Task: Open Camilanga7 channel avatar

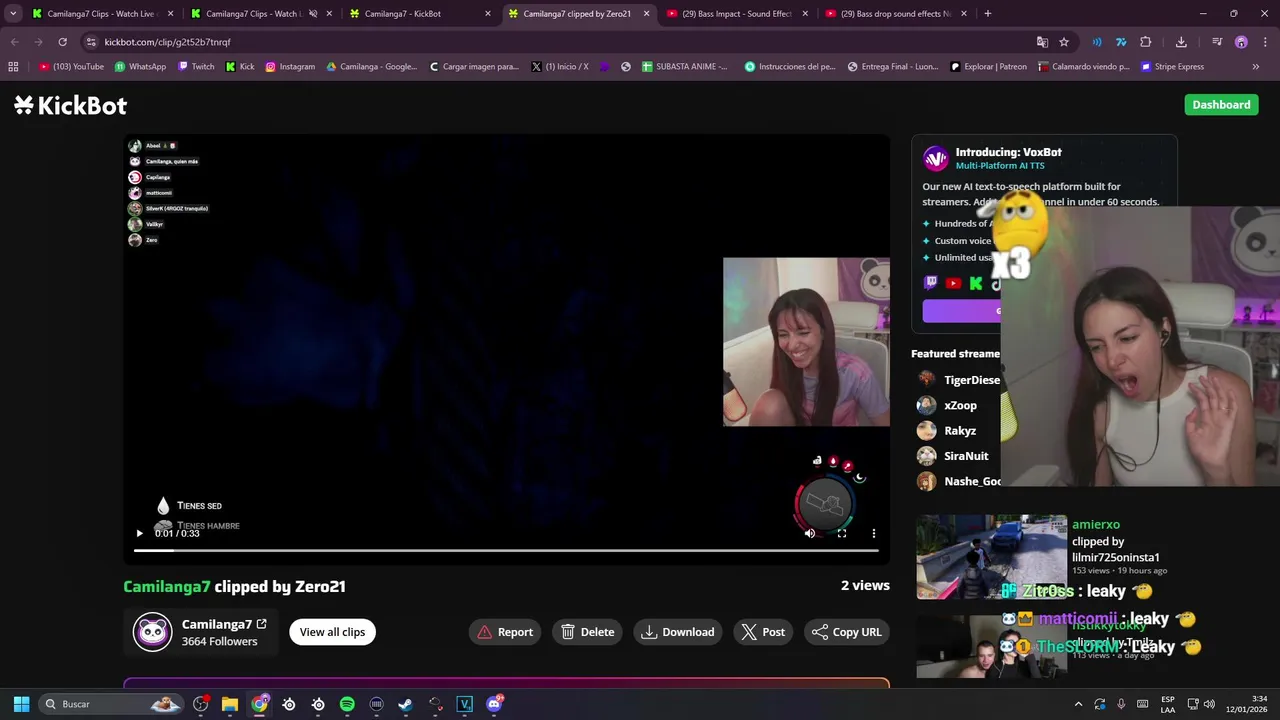Action: pyautogui.click(x=153, y=632)
